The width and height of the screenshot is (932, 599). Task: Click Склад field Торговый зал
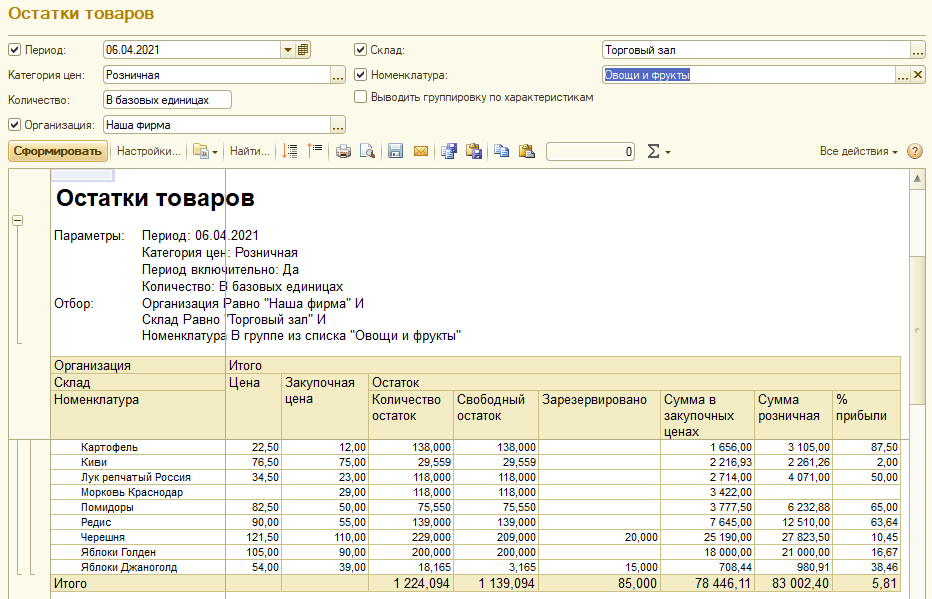coord(756,50)
